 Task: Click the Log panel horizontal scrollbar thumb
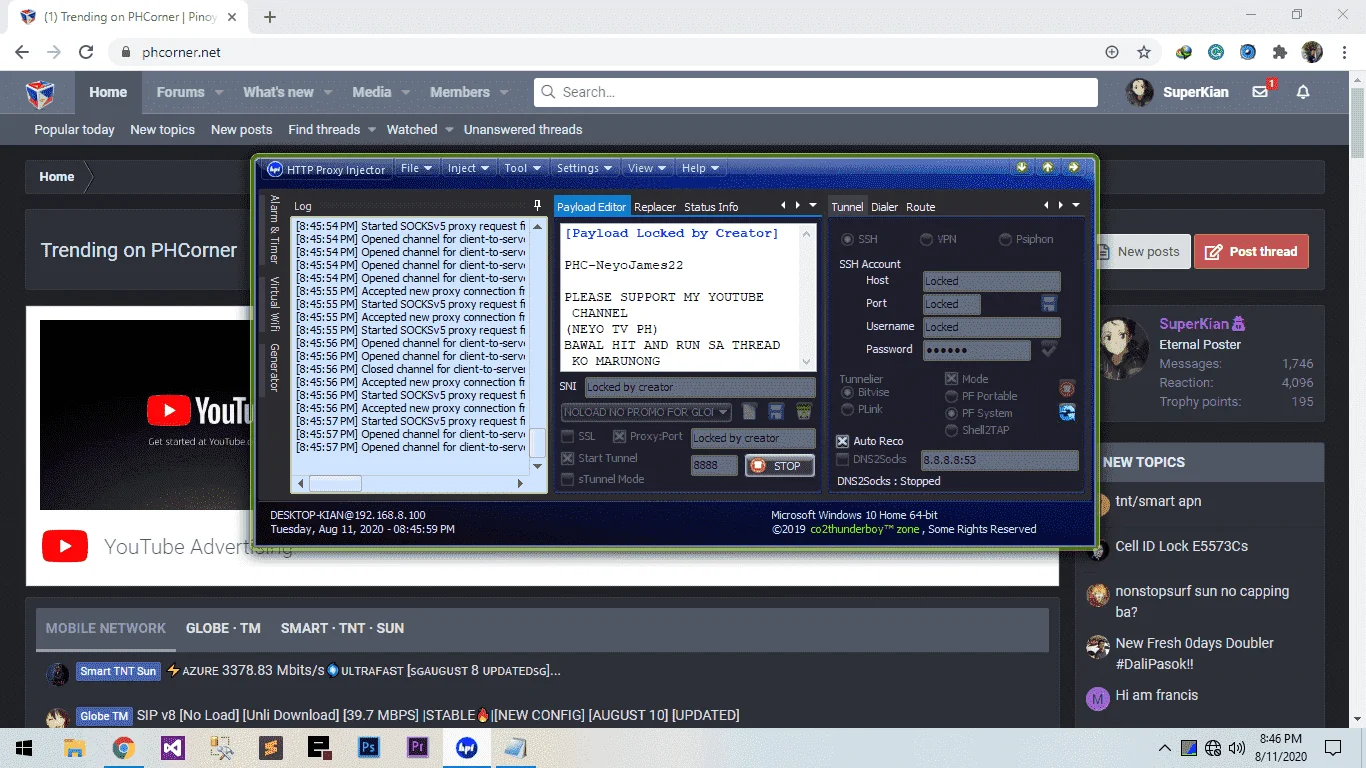335,483
